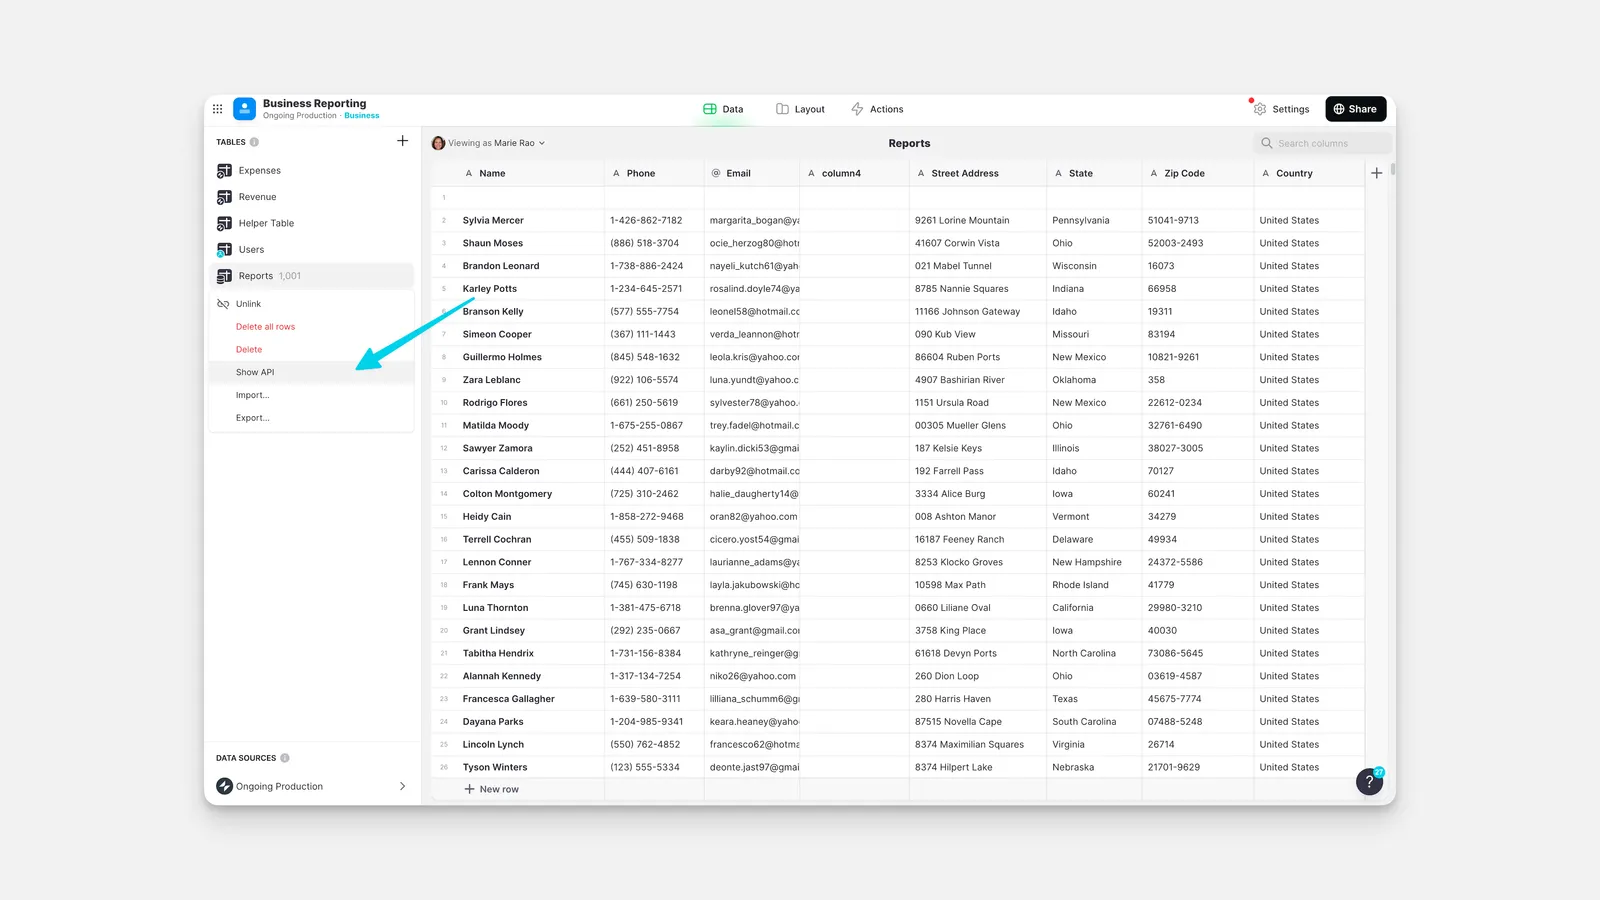Viewport: 1600px width, 900px height.
Task: Click the Search columns field
Action: 1322,143
